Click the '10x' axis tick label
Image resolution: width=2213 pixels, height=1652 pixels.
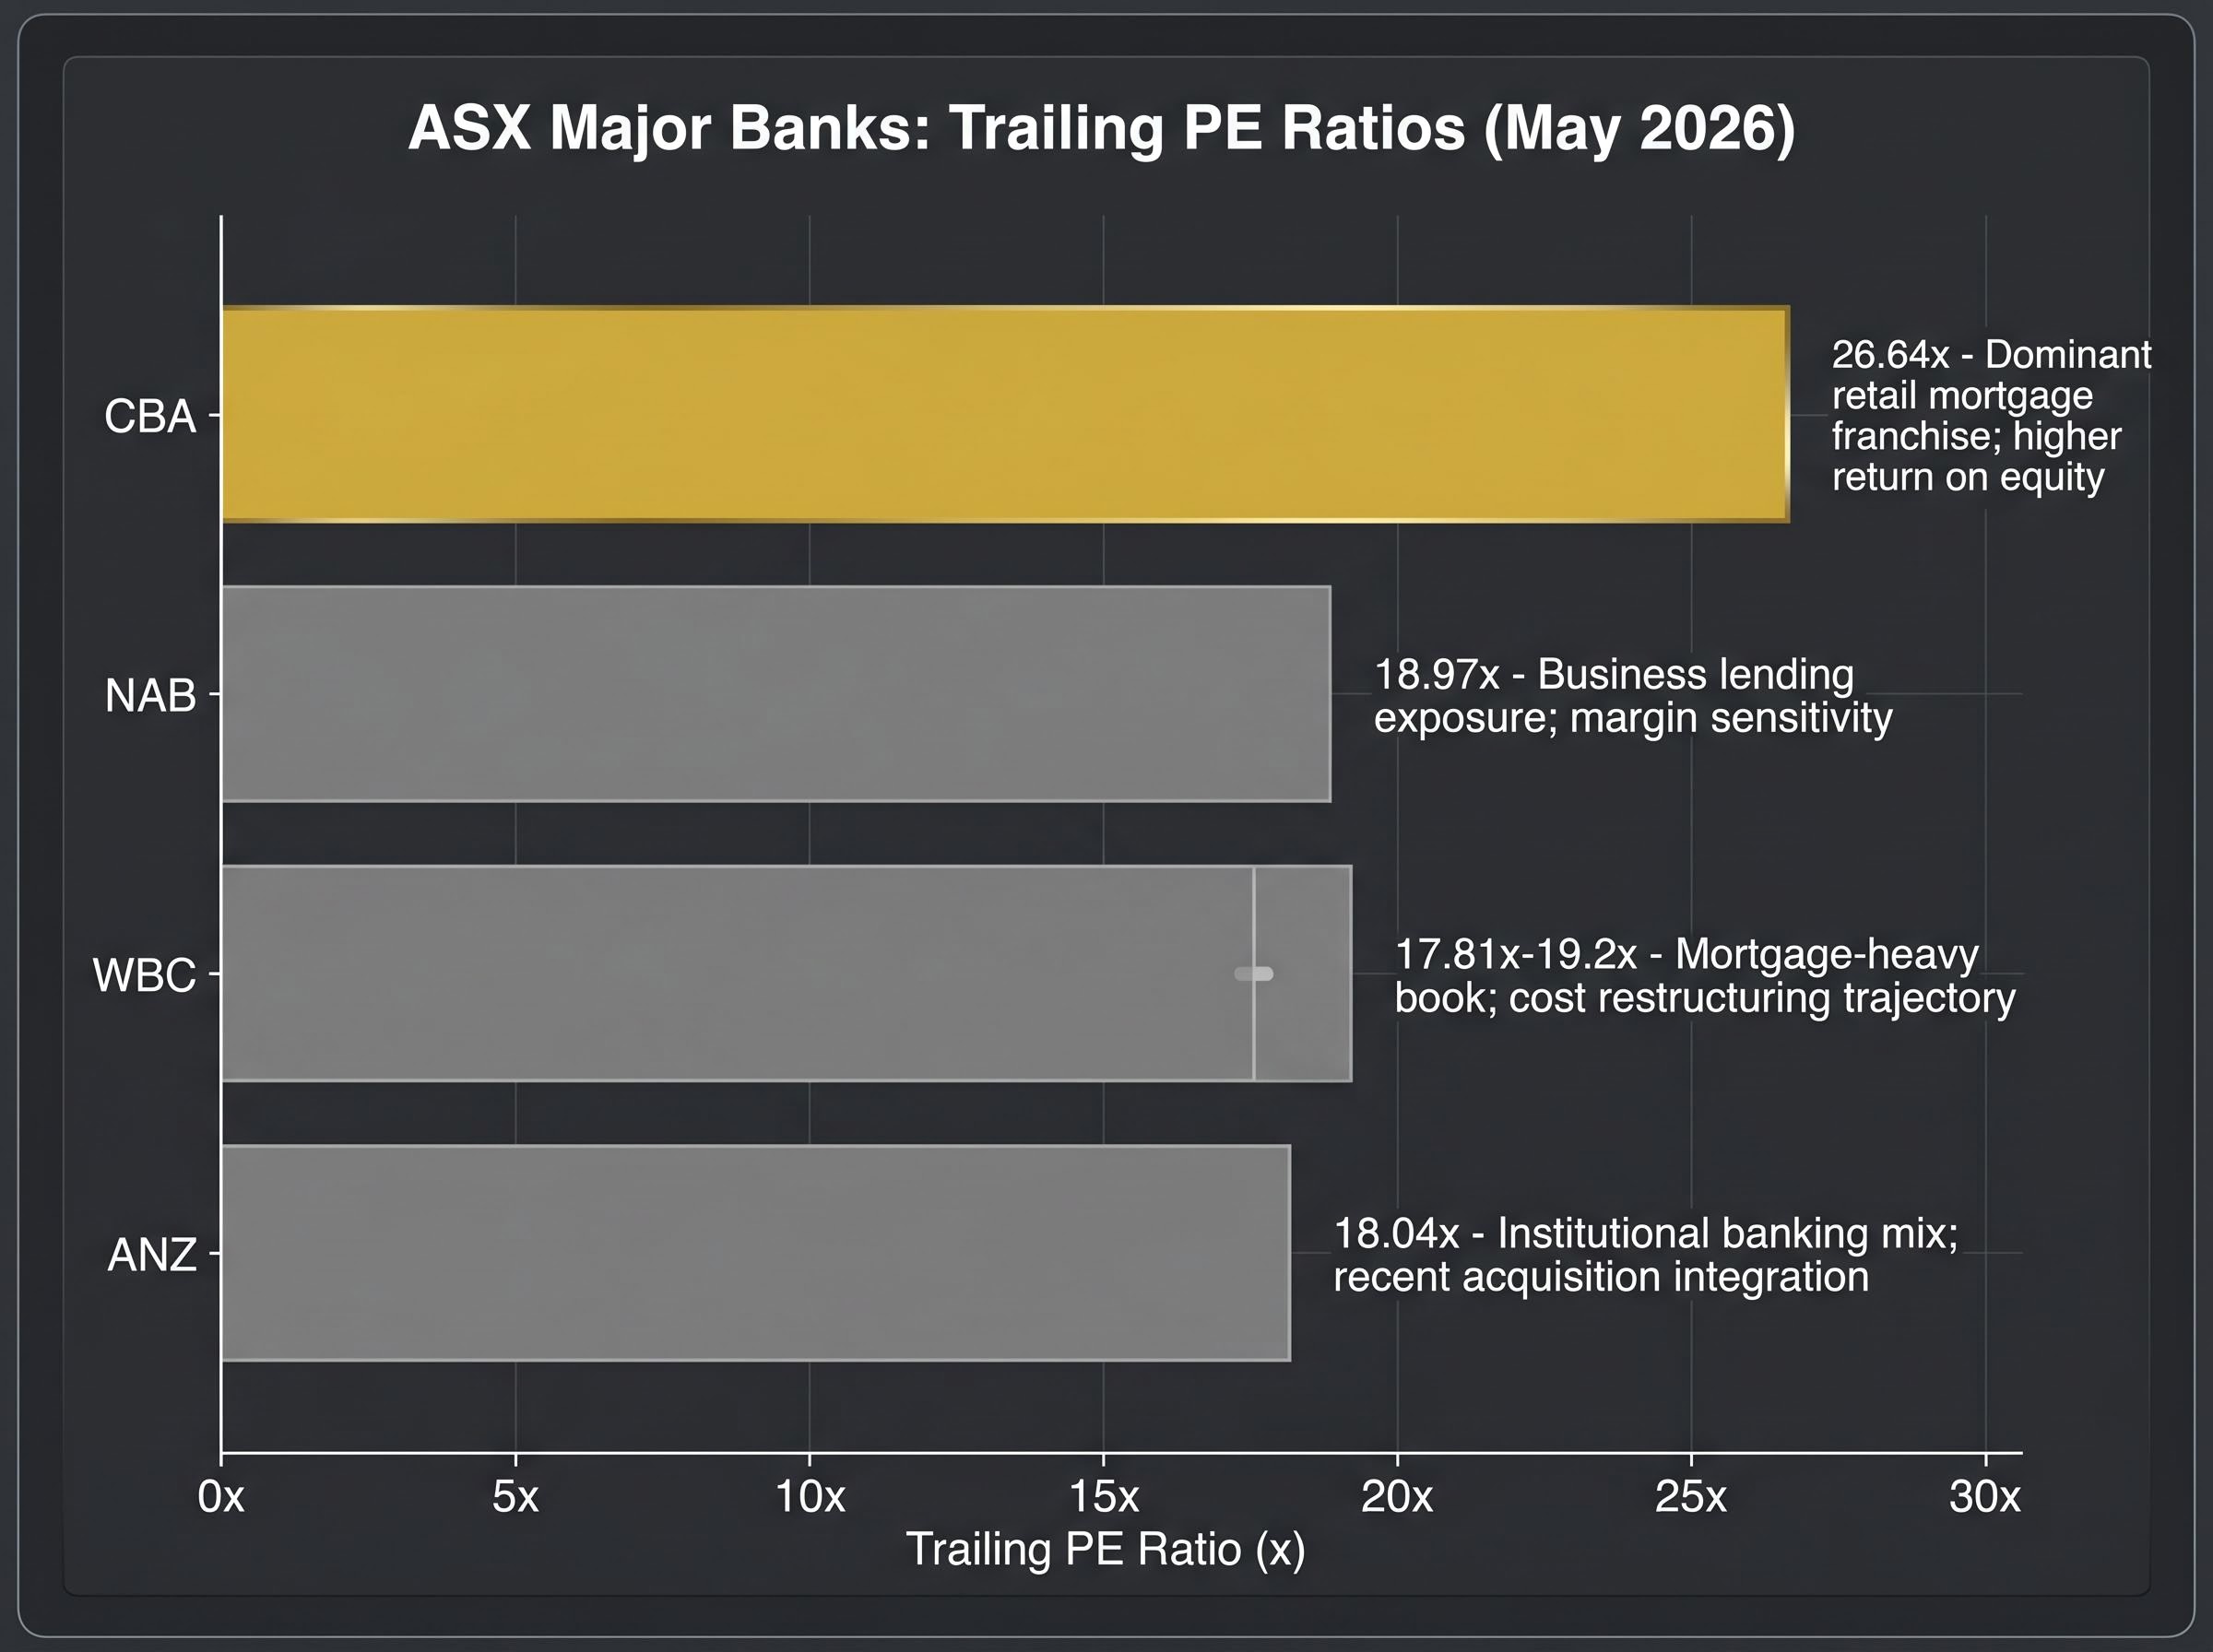tap(810, 1497)
